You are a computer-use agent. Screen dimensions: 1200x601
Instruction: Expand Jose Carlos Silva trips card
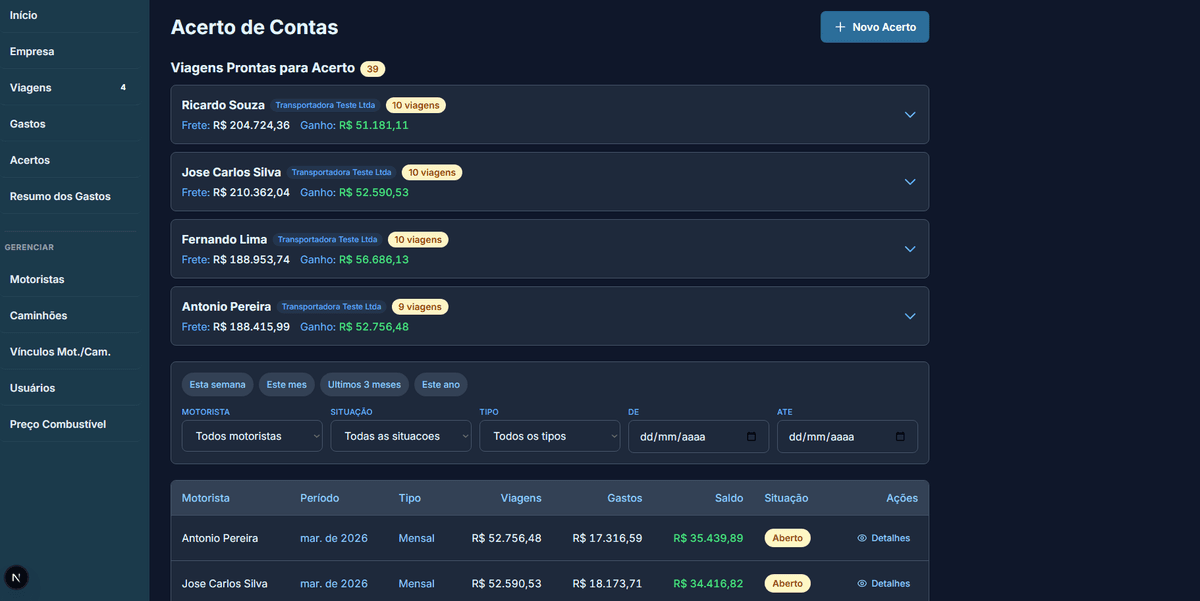[x=910, y=182]
